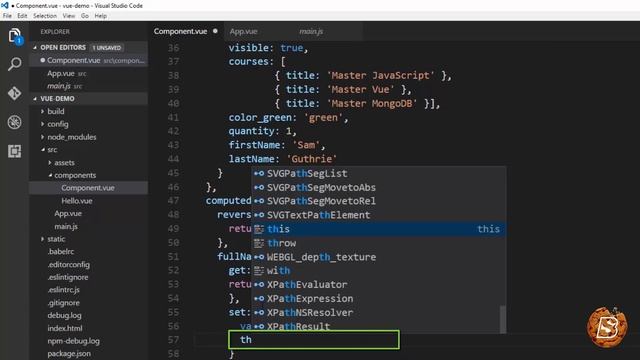Expand the build folder
Viewport: 640px width, 360px height.
click(56, 111)
